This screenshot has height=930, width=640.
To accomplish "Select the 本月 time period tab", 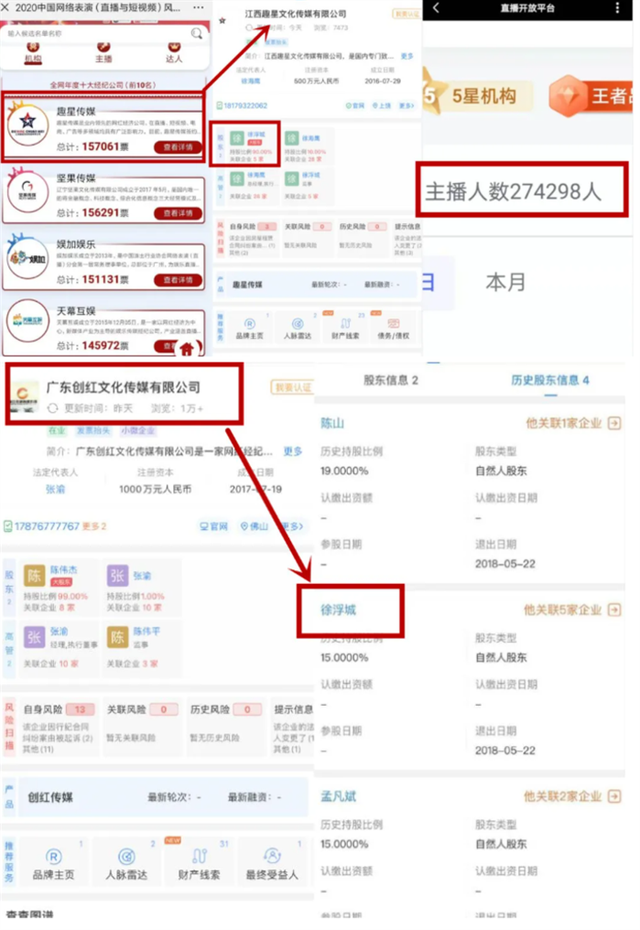I will [x=505, y=282].
